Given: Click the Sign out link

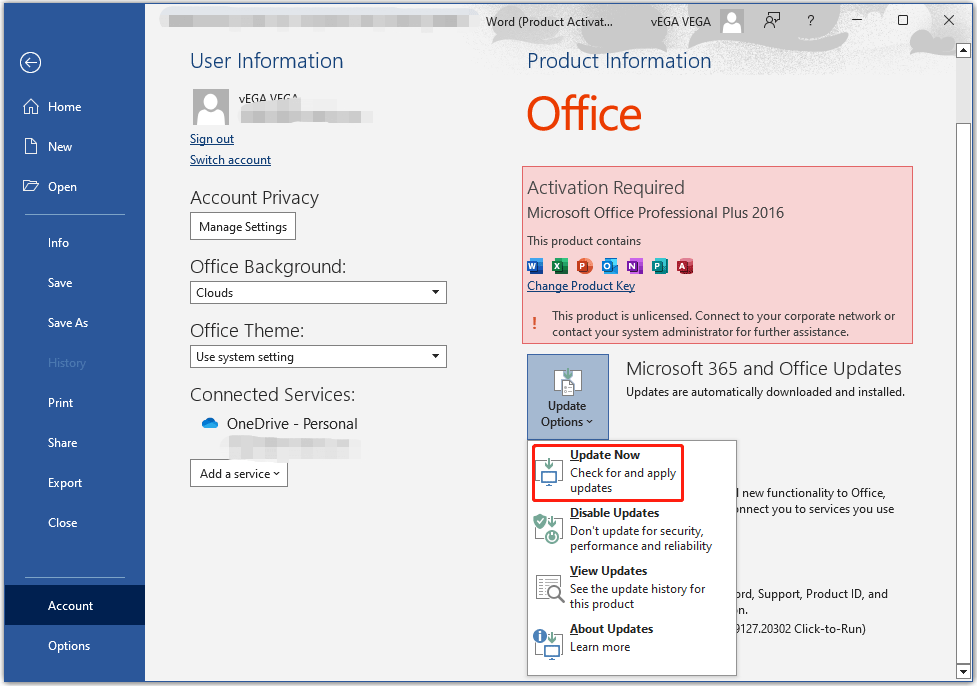Looking at the screenshot, I should (x=211, y=139).
